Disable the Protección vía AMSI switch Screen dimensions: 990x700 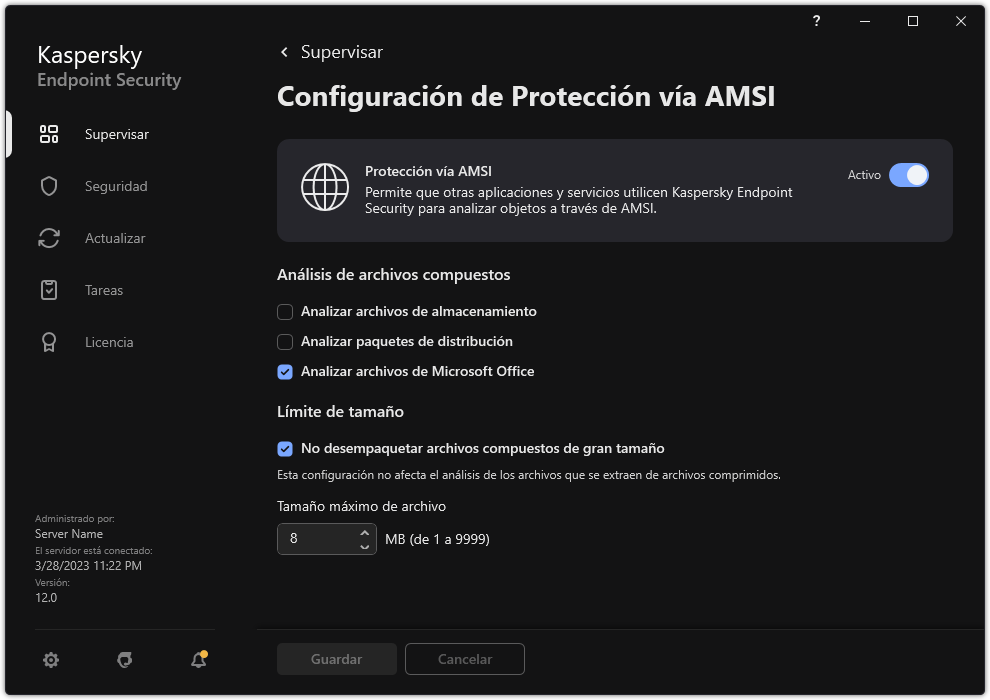pyautogui.click(x=909, y=175)
